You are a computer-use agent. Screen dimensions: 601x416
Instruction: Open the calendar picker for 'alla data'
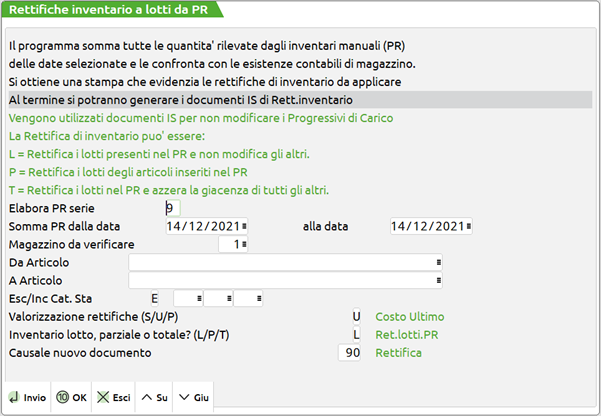tap(468, 226)
